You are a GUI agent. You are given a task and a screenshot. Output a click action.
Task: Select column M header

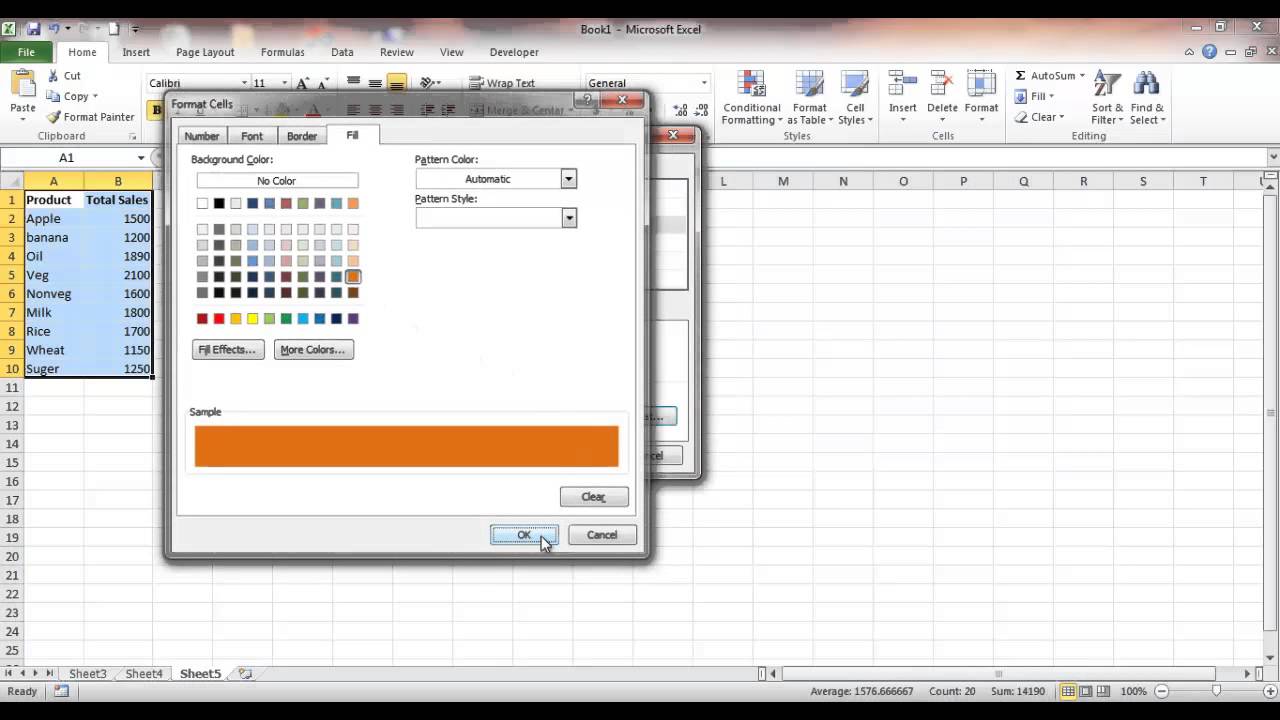click(x=783, y=181)
